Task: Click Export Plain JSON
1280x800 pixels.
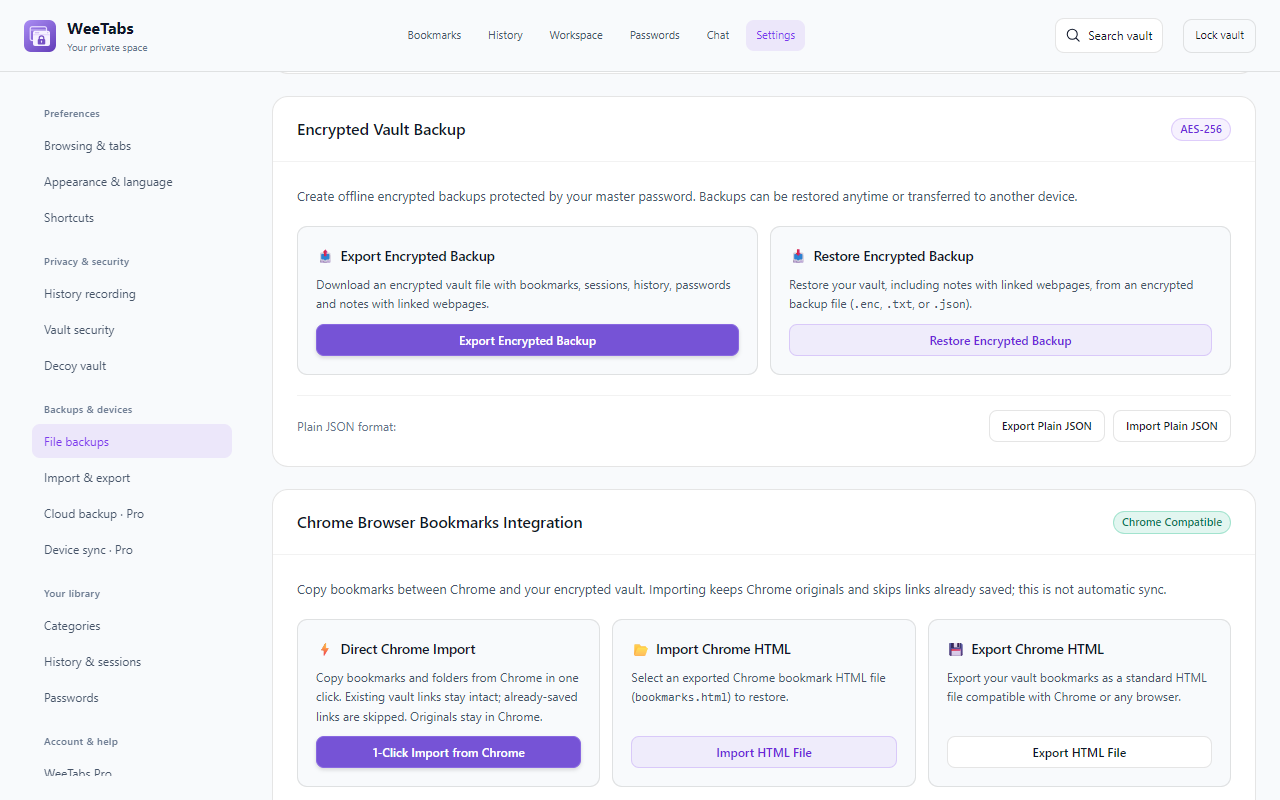Action: tap(1047, 426)
